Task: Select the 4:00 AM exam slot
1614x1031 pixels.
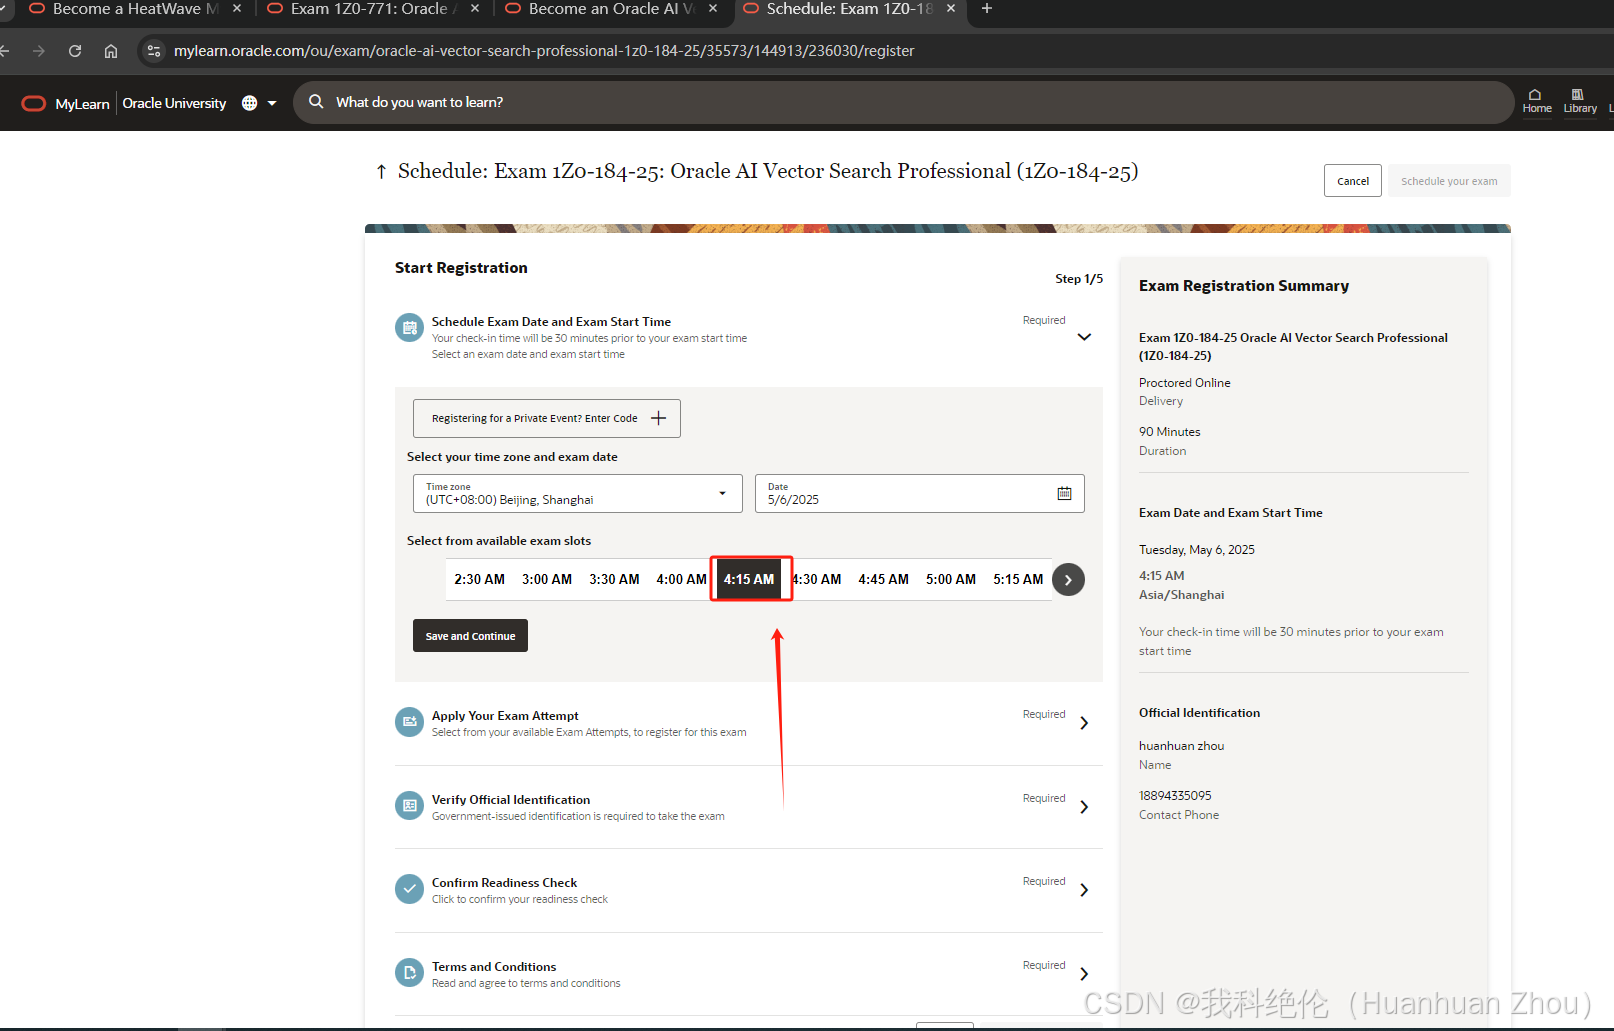Action: point(681,579)
